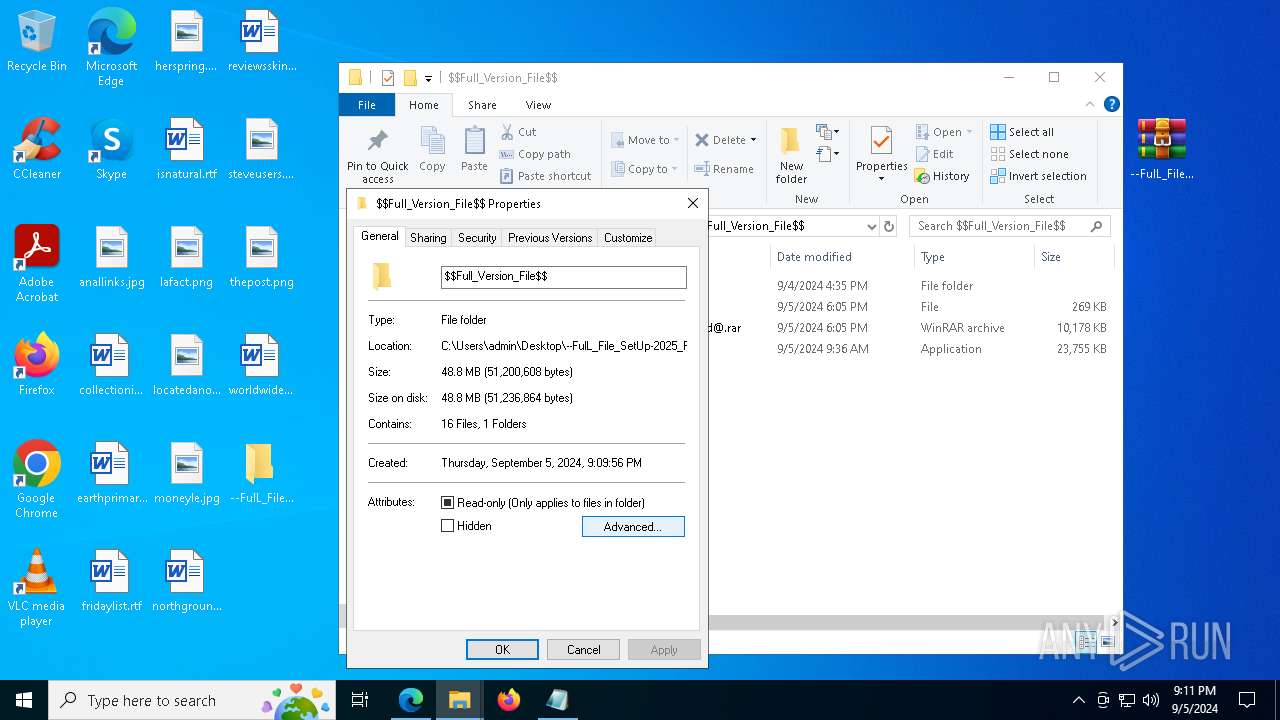Select the WinRAR archive file row

coord(910,328)
